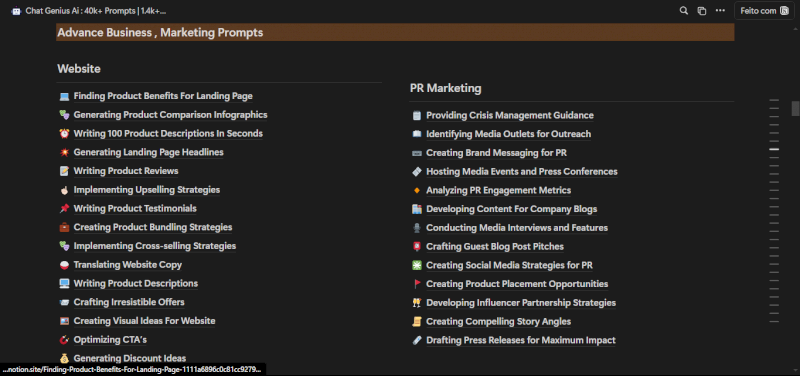Click the Advance Business, Marketing Prompts heading

[160, 33]
